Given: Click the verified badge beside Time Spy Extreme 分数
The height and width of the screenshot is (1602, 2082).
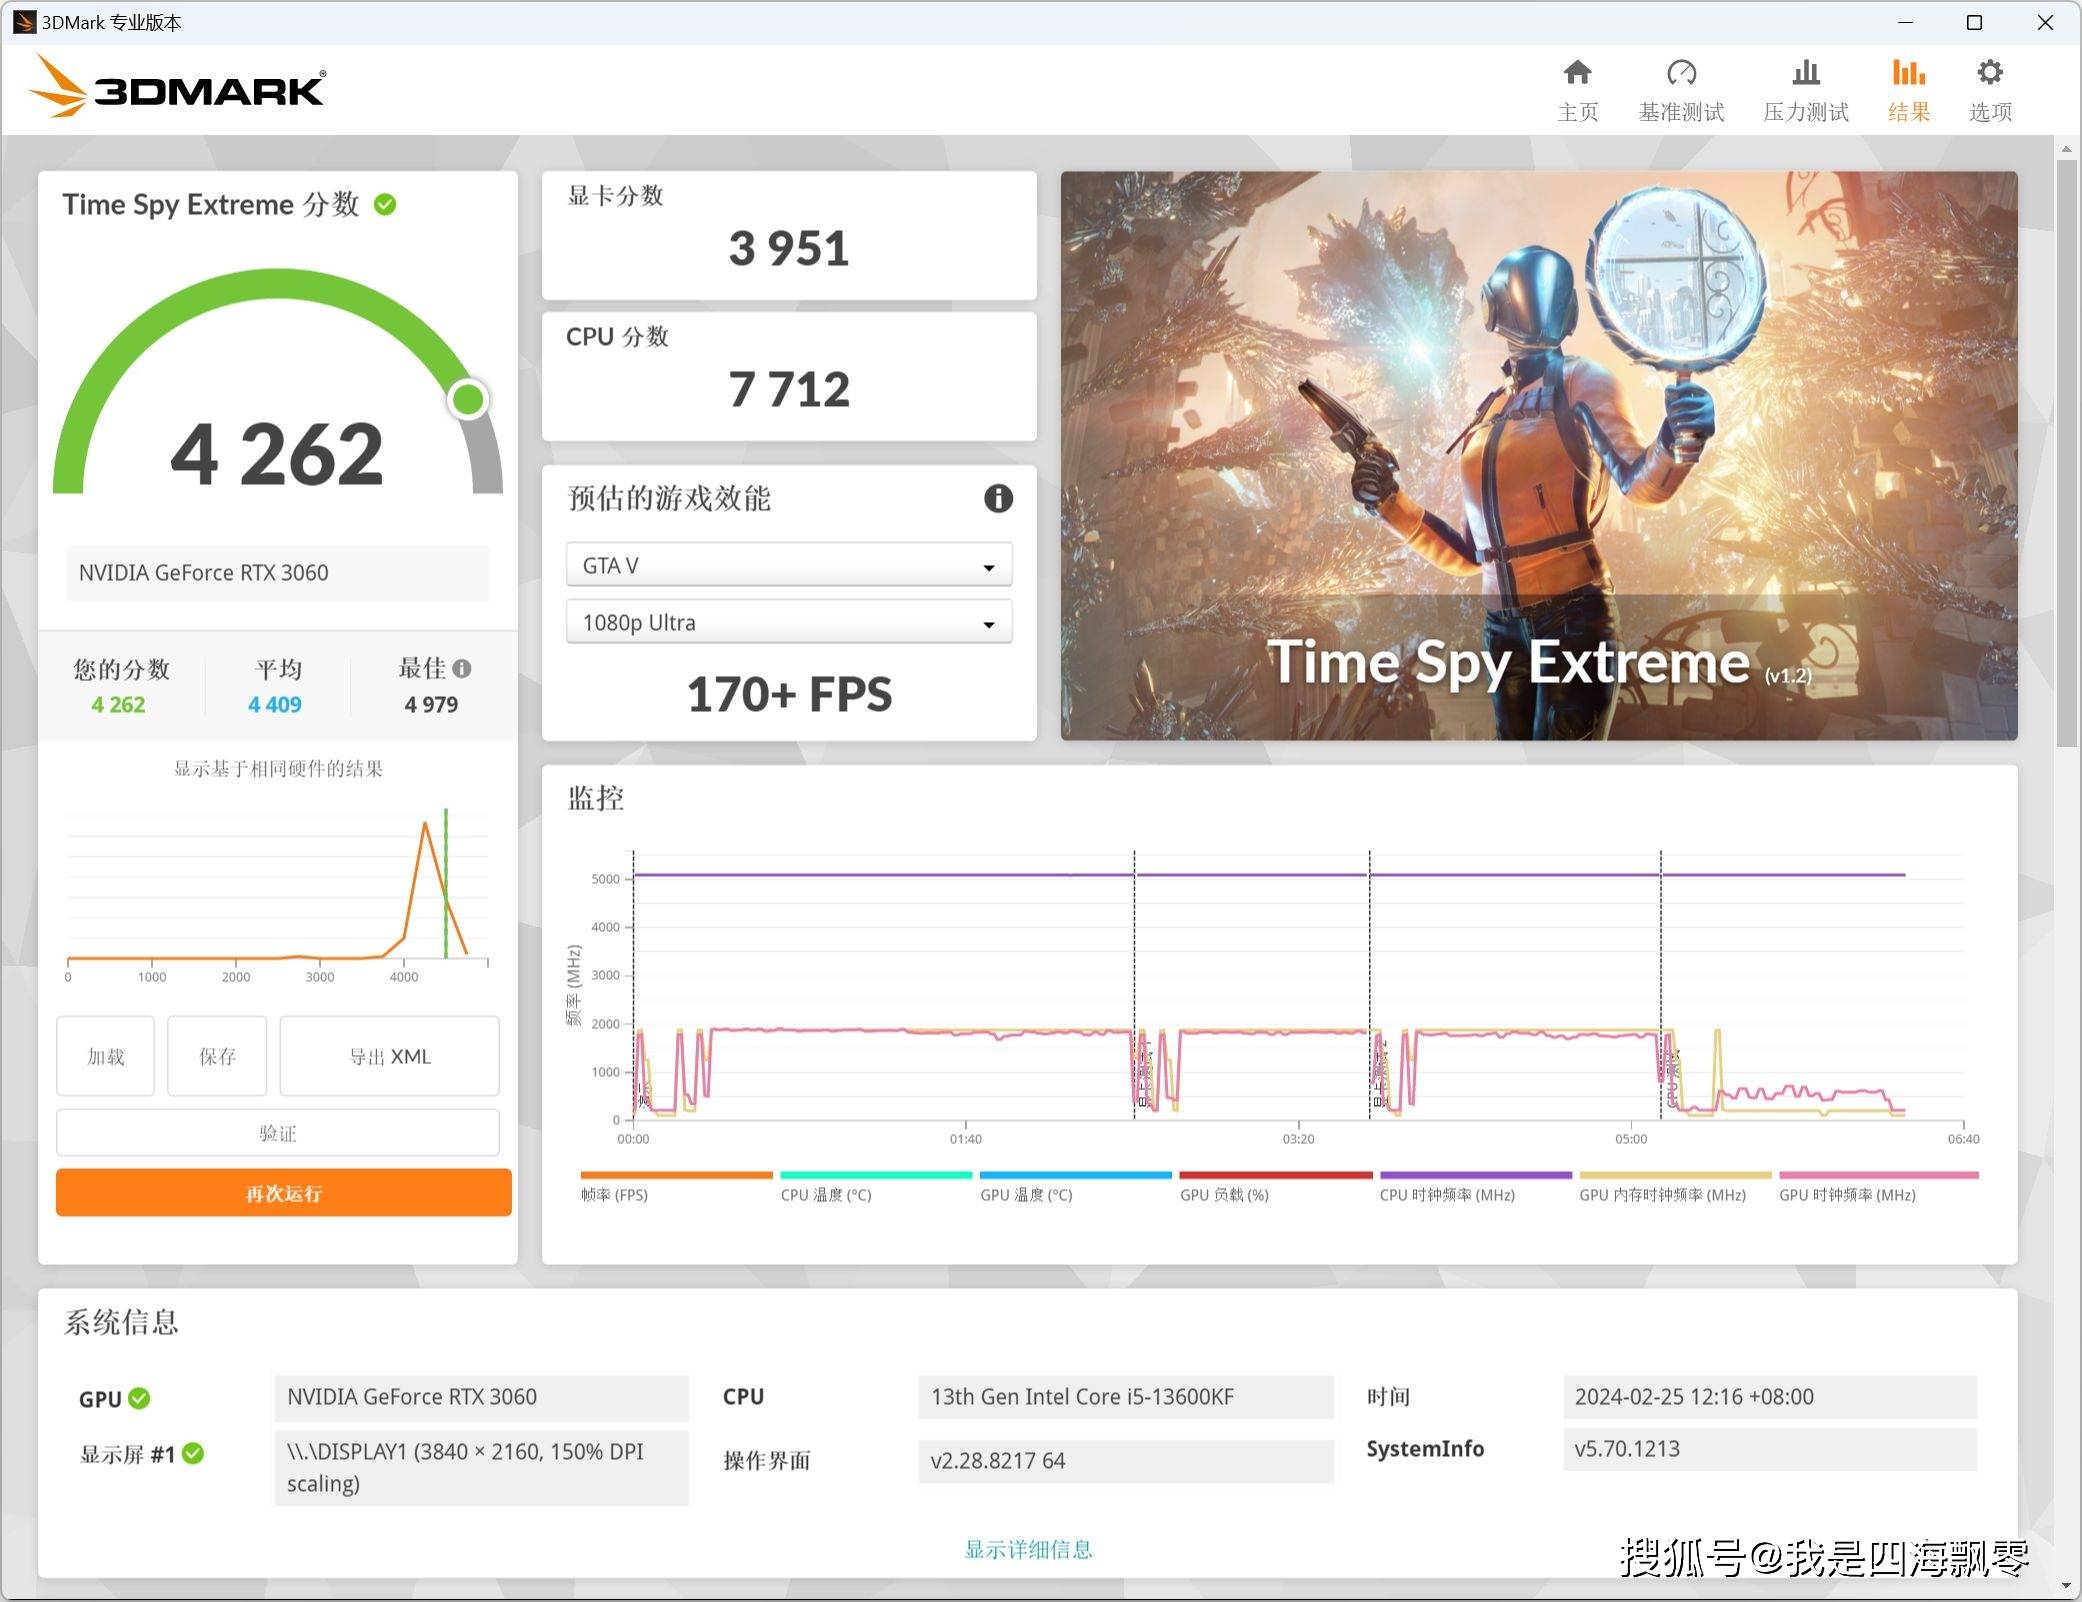Looking at the screenshot, I should pos(385,204).
